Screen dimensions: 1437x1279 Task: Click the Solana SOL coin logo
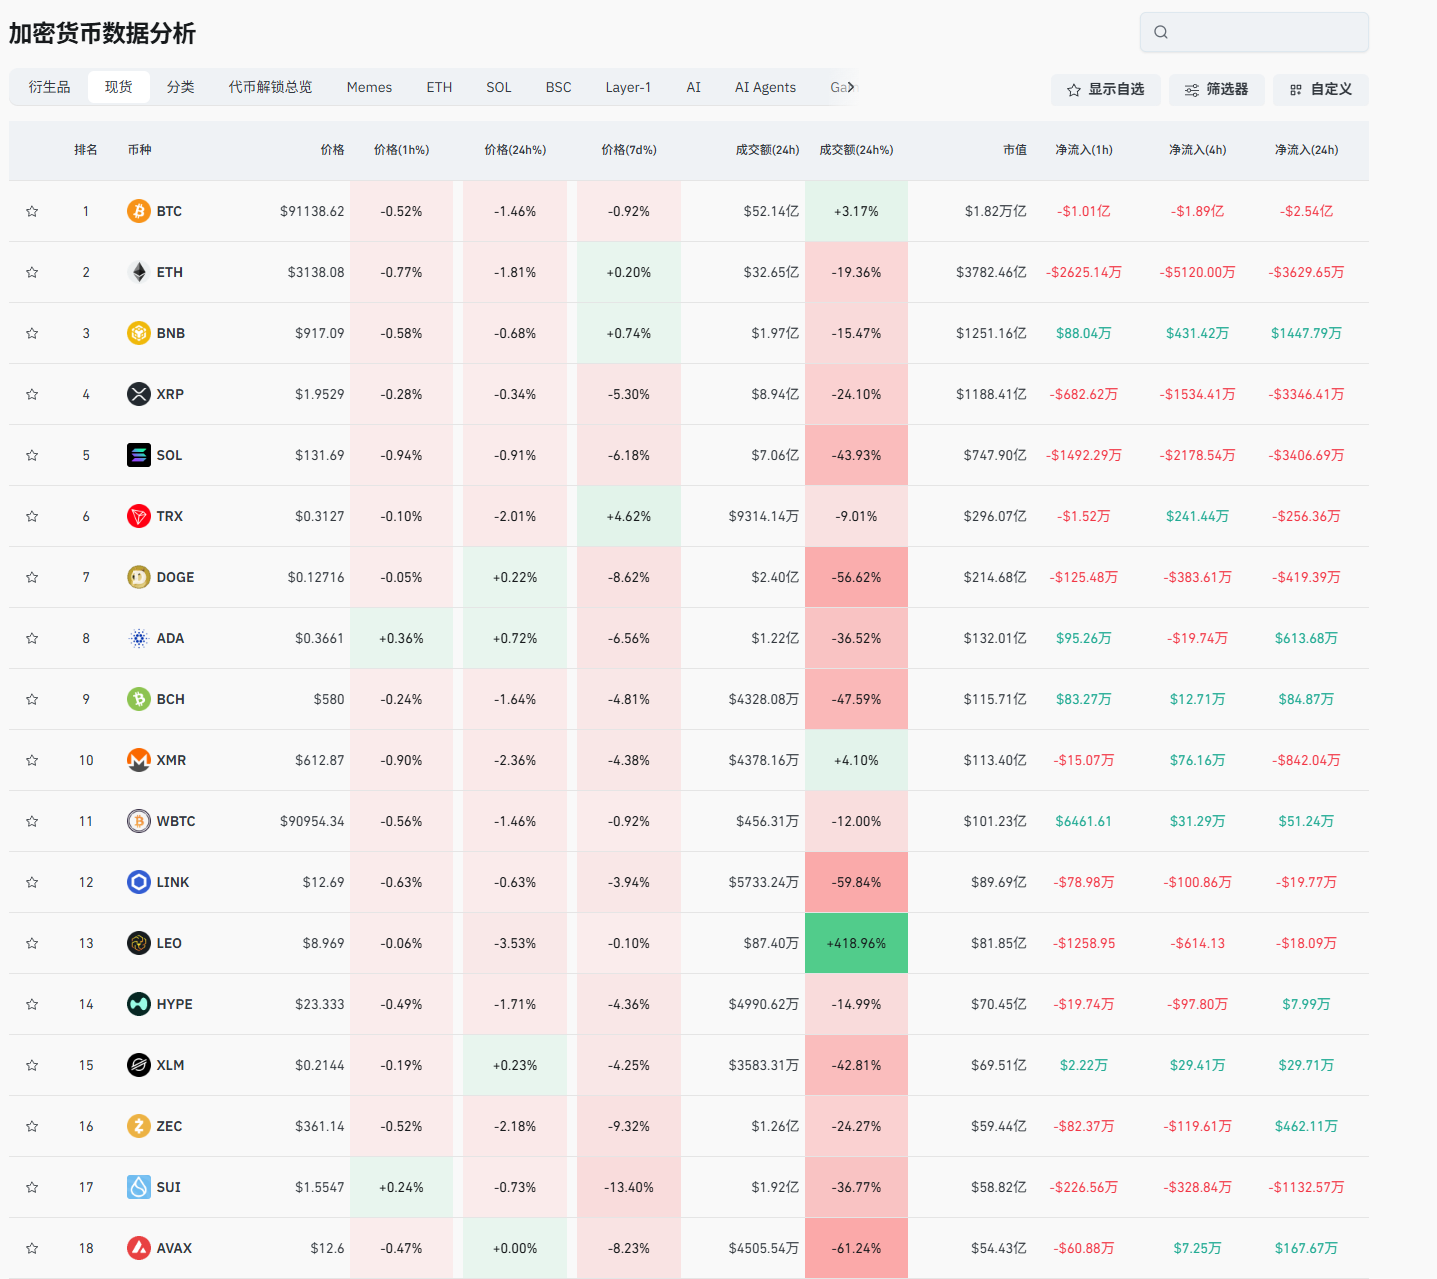click(138, 455)
